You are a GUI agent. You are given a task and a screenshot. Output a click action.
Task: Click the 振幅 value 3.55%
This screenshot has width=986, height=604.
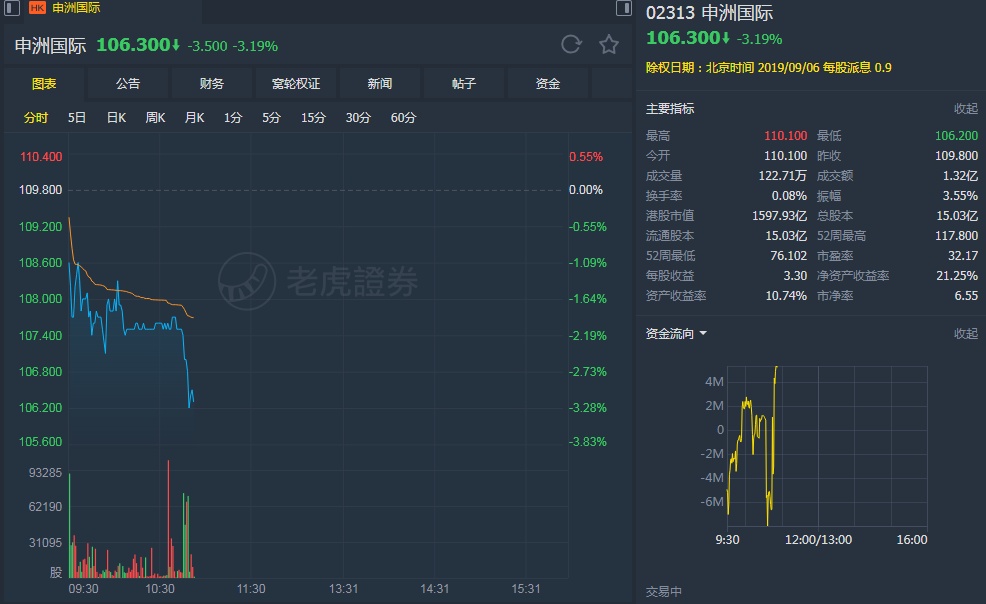[x=960, y=196]
